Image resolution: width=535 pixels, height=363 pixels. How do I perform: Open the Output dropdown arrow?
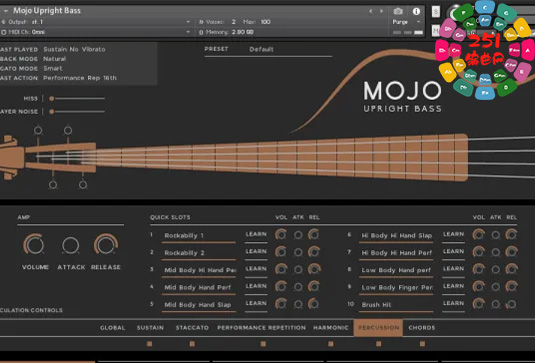[188, 22]
